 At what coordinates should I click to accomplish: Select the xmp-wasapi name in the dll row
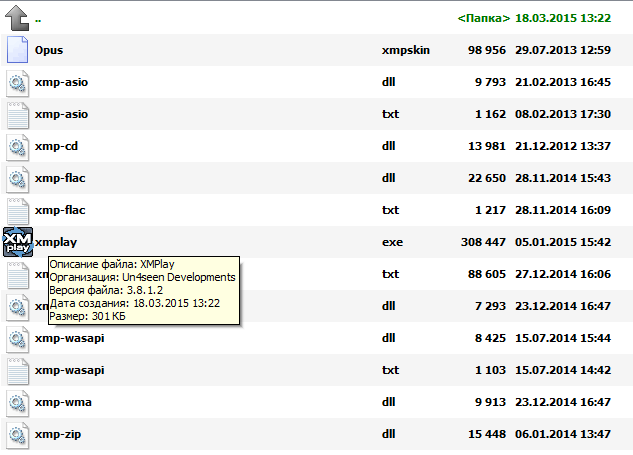(69, 338)
